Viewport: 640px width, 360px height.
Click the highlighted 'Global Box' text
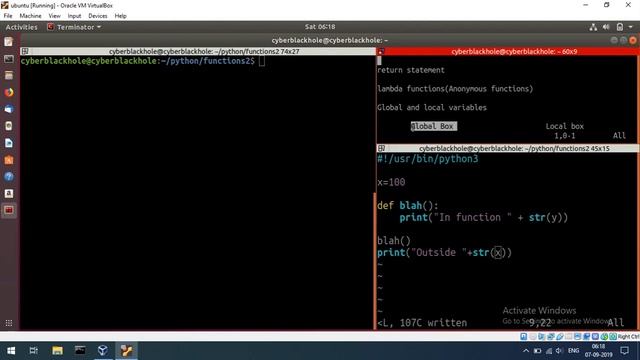pyautogui.click(x=433, y=126)
